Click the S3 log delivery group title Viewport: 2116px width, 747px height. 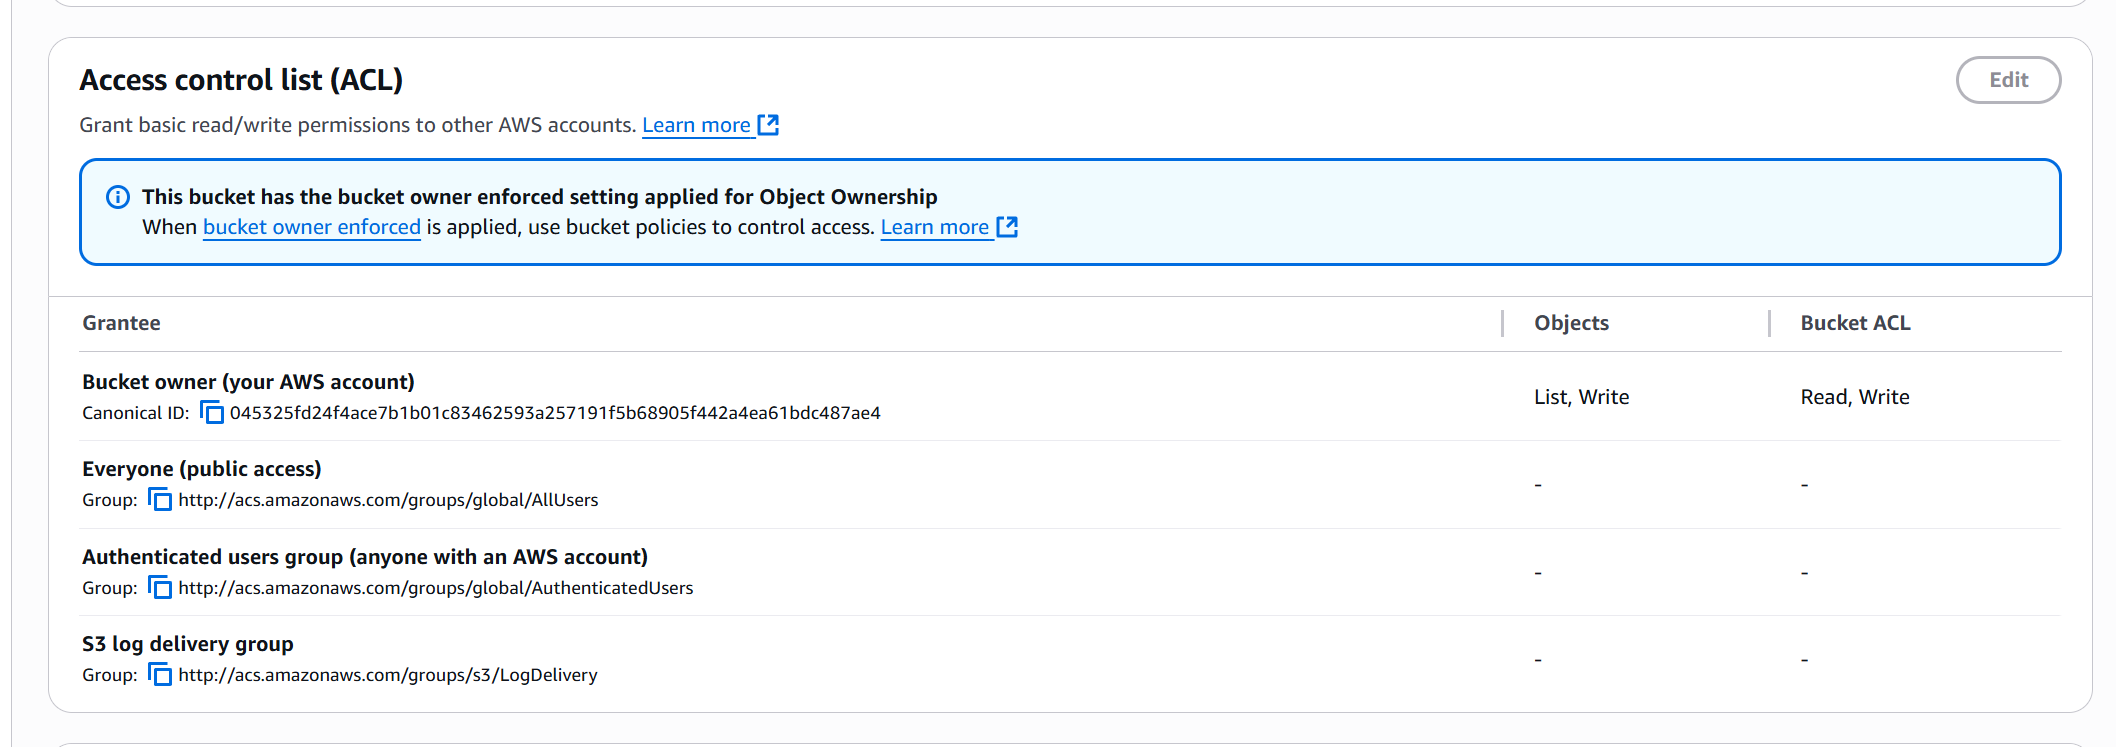click(188, 644)
